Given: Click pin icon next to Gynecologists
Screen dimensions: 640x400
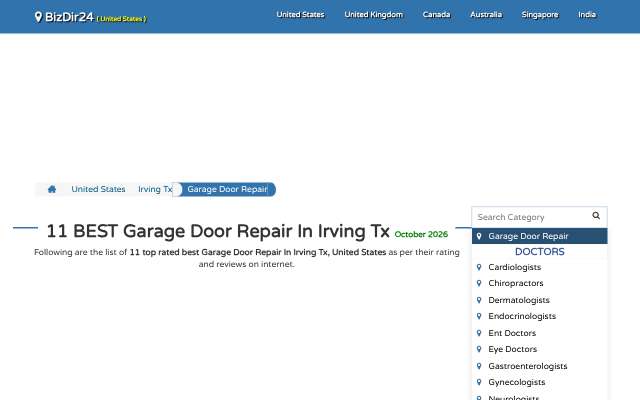Looking at the screenshot, I should (x=479, y=382).
